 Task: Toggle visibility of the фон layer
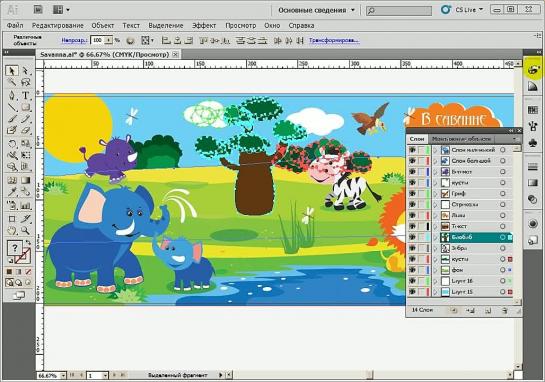[x=412, y=270]
